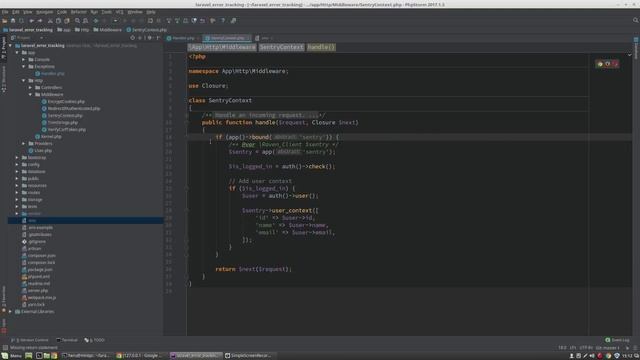Viewport: 640px width, 360px height.
Task: Select composer.json in project tree
Action: [39, 256]
